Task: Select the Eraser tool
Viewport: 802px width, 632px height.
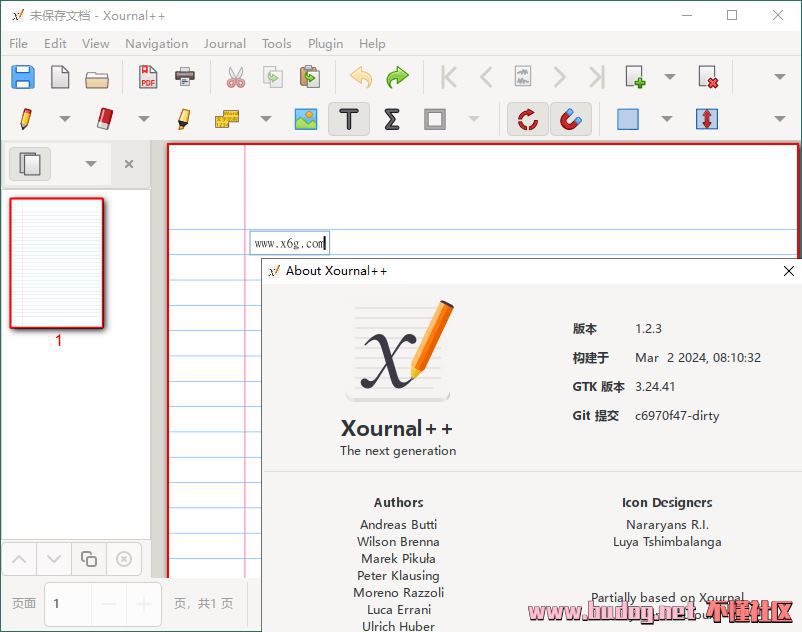Action: 105,119
